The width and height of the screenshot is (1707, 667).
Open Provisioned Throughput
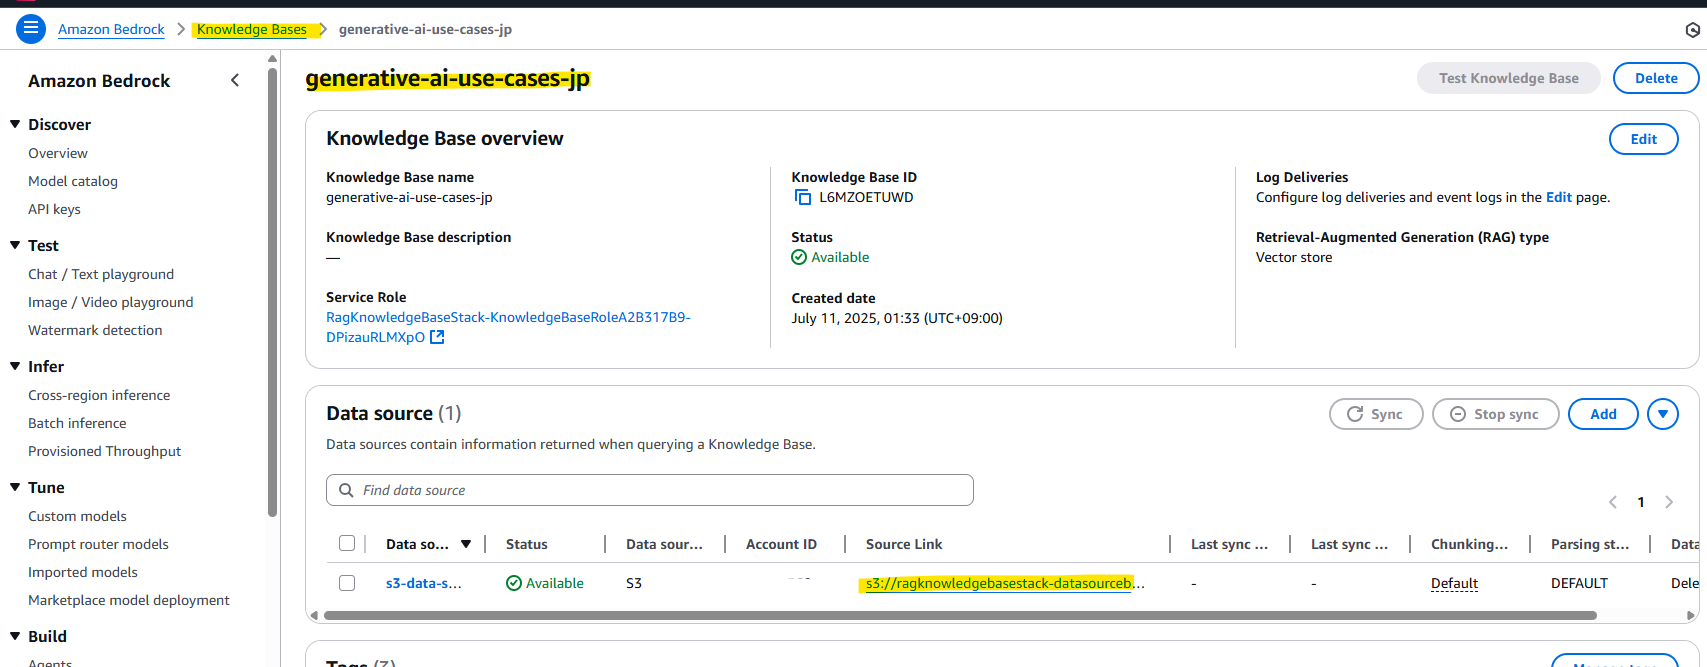[x=105, y=451]
